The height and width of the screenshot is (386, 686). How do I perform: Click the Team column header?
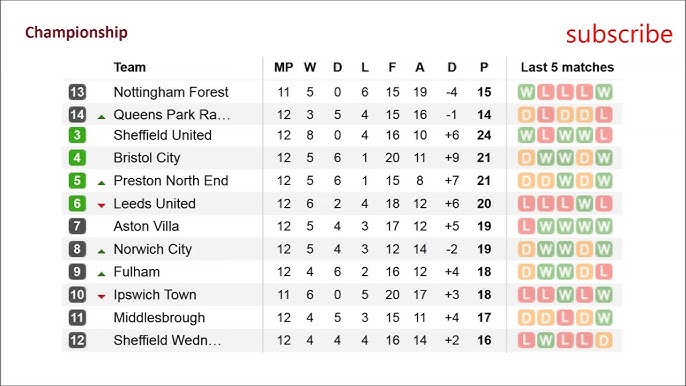point(130,67)
